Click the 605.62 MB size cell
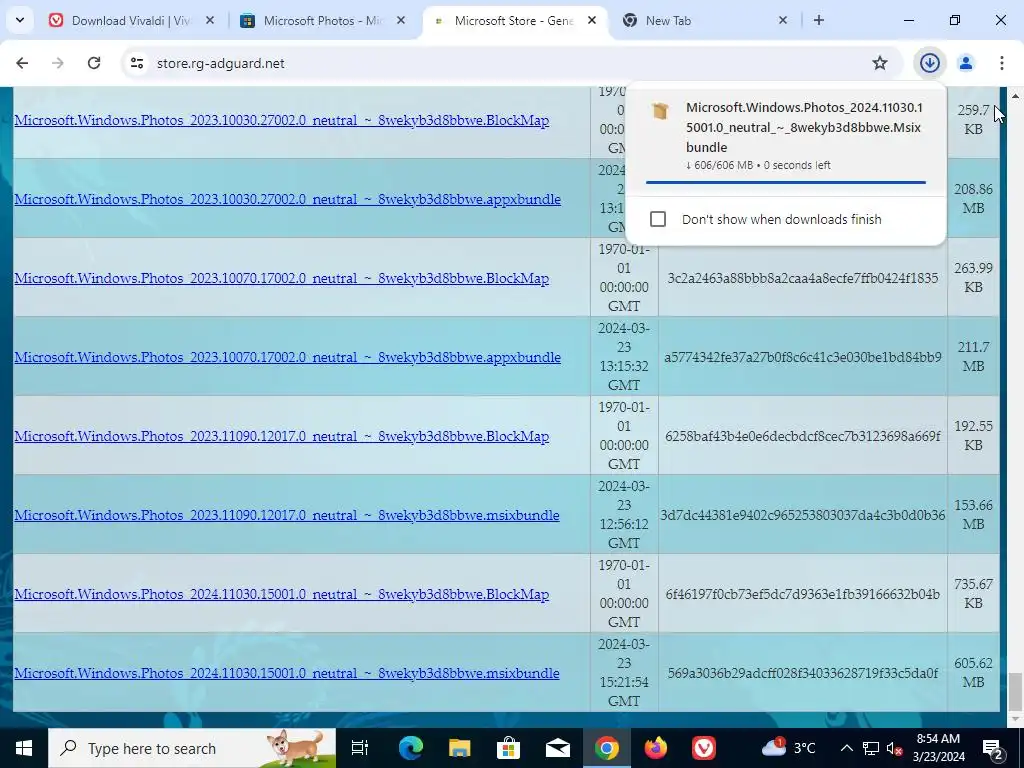1024x768 pixels. tap(973, 673)
